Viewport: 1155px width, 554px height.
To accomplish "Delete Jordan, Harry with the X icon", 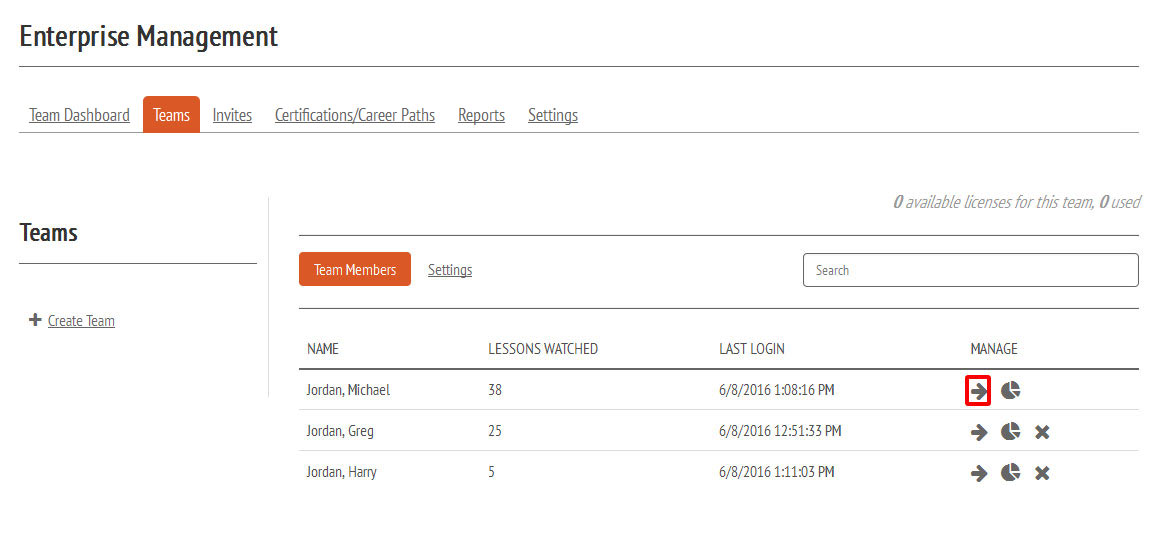I will (1042, 473).
